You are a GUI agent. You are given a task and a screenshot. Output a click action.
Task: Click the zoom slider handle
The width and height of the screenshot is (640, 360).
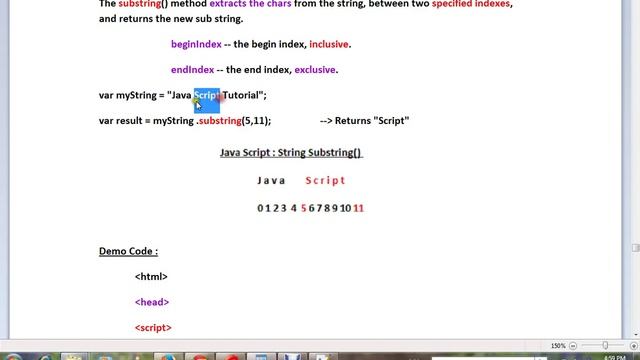click(605, 346)
